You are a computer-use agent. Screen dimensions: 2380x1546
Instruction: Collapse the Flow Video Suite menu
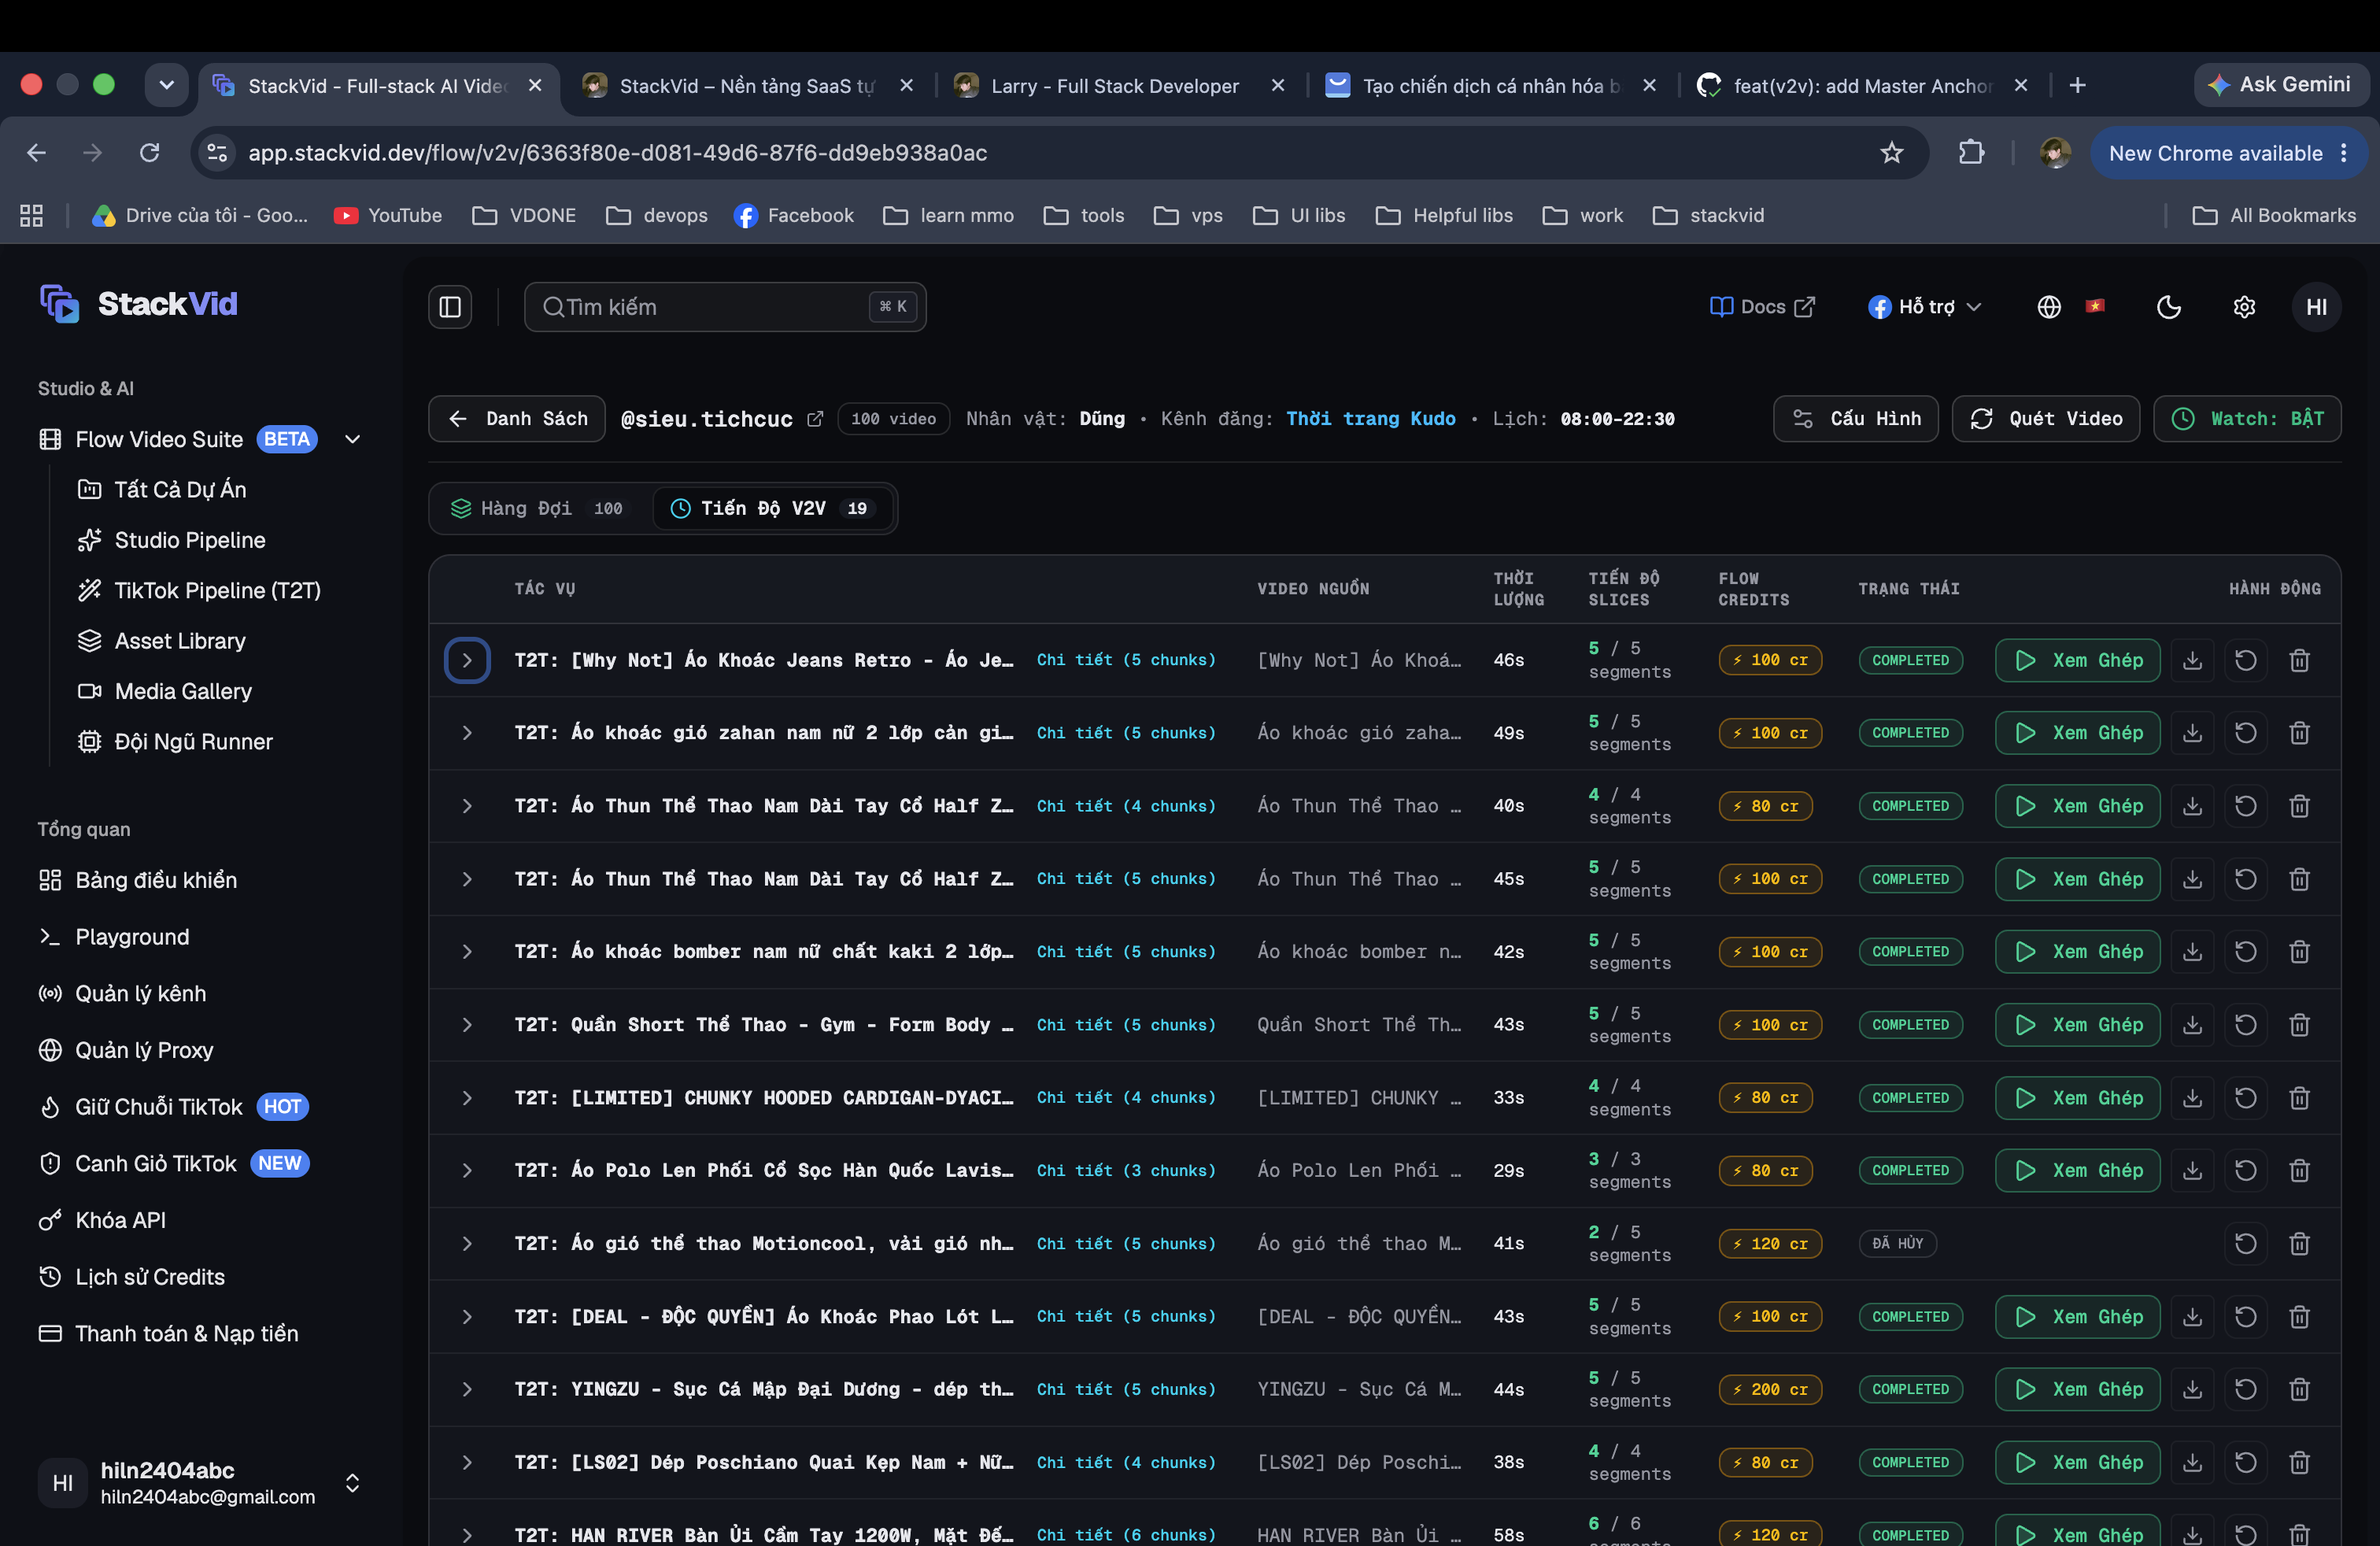pos(352,439)
